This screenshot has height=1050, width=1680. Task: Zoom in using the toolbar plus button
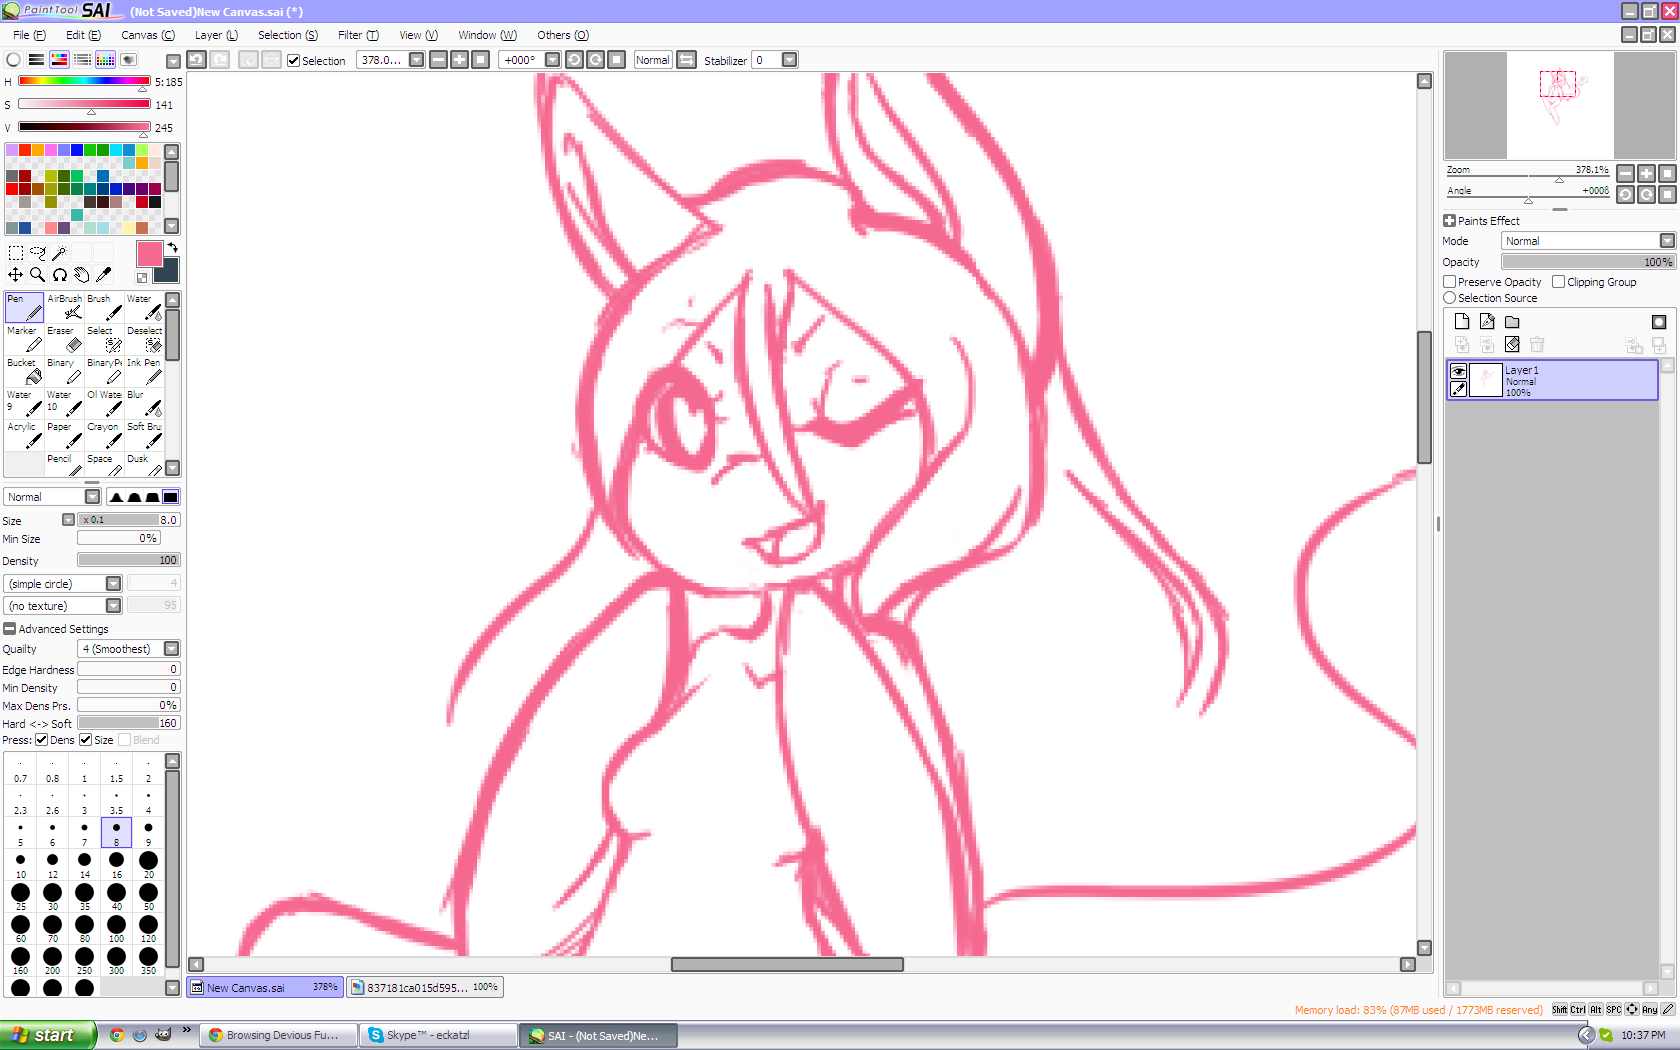point(459,60)
